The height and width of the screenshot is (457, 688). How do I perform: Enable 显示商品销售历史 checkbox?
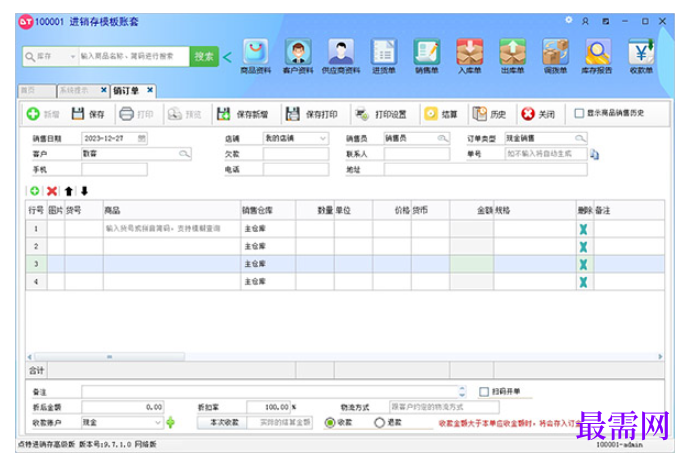point(579,113)
